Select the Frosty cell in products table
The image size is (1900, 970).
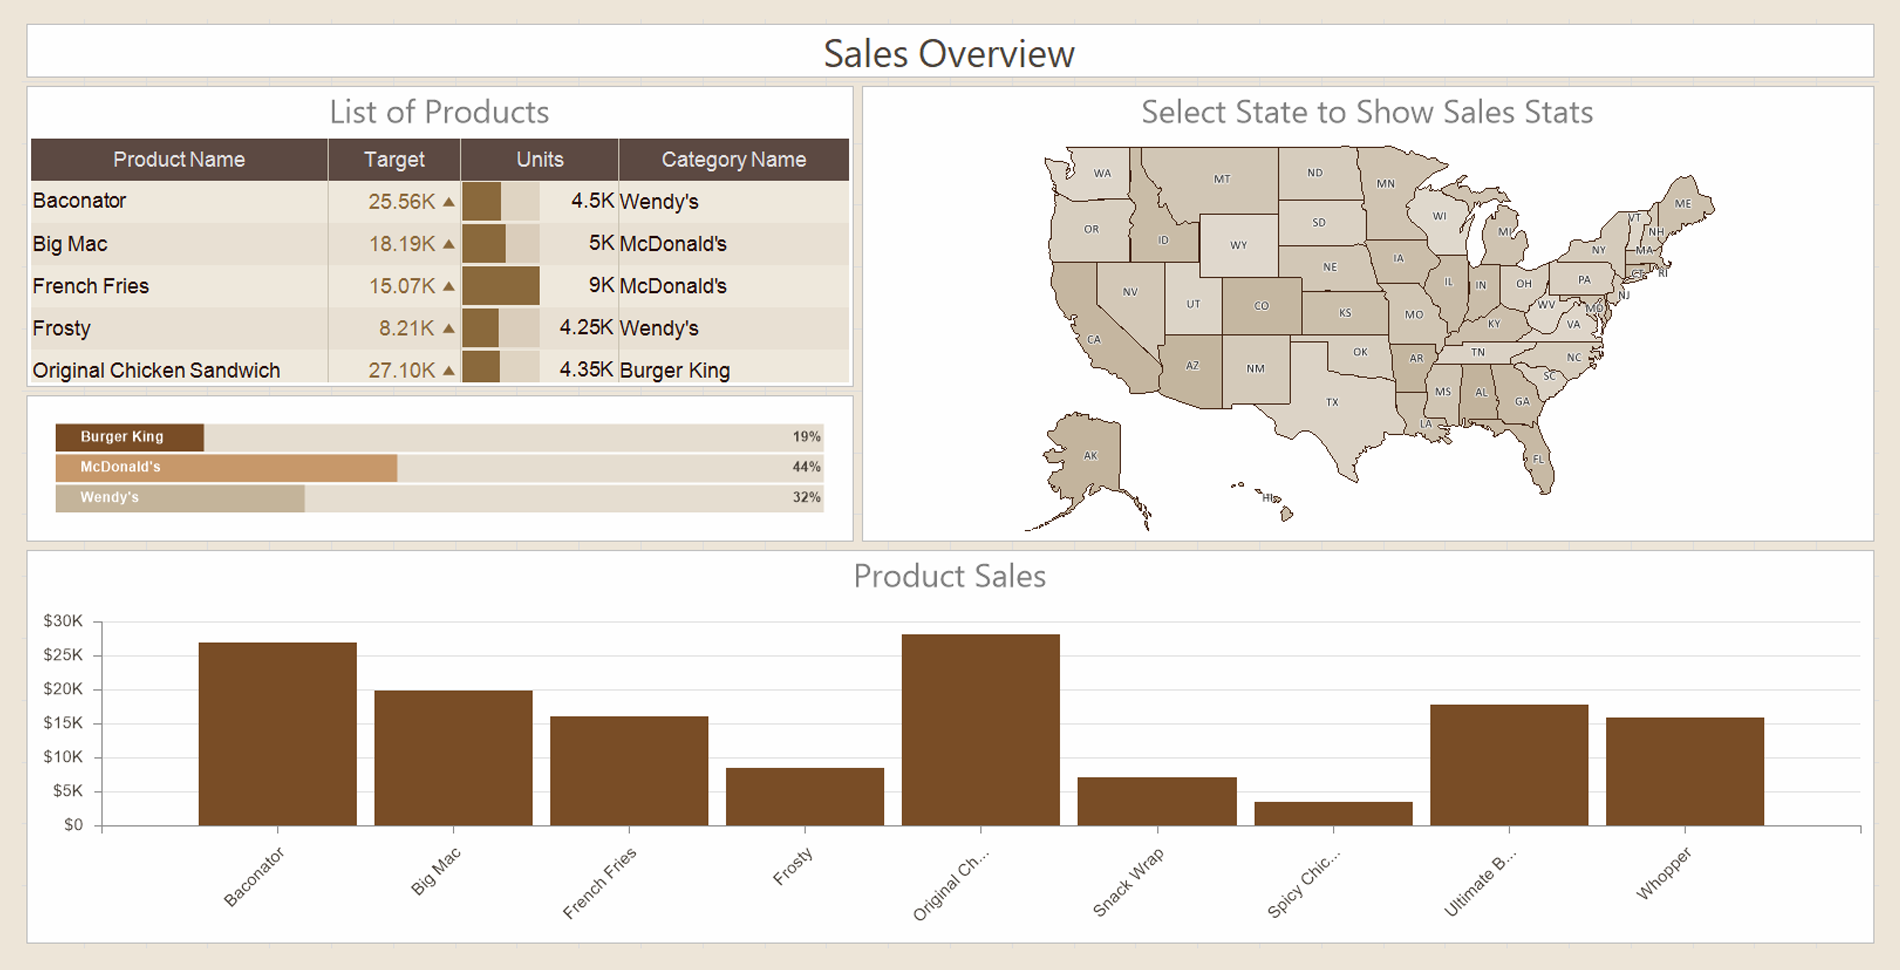coord(179,328)
